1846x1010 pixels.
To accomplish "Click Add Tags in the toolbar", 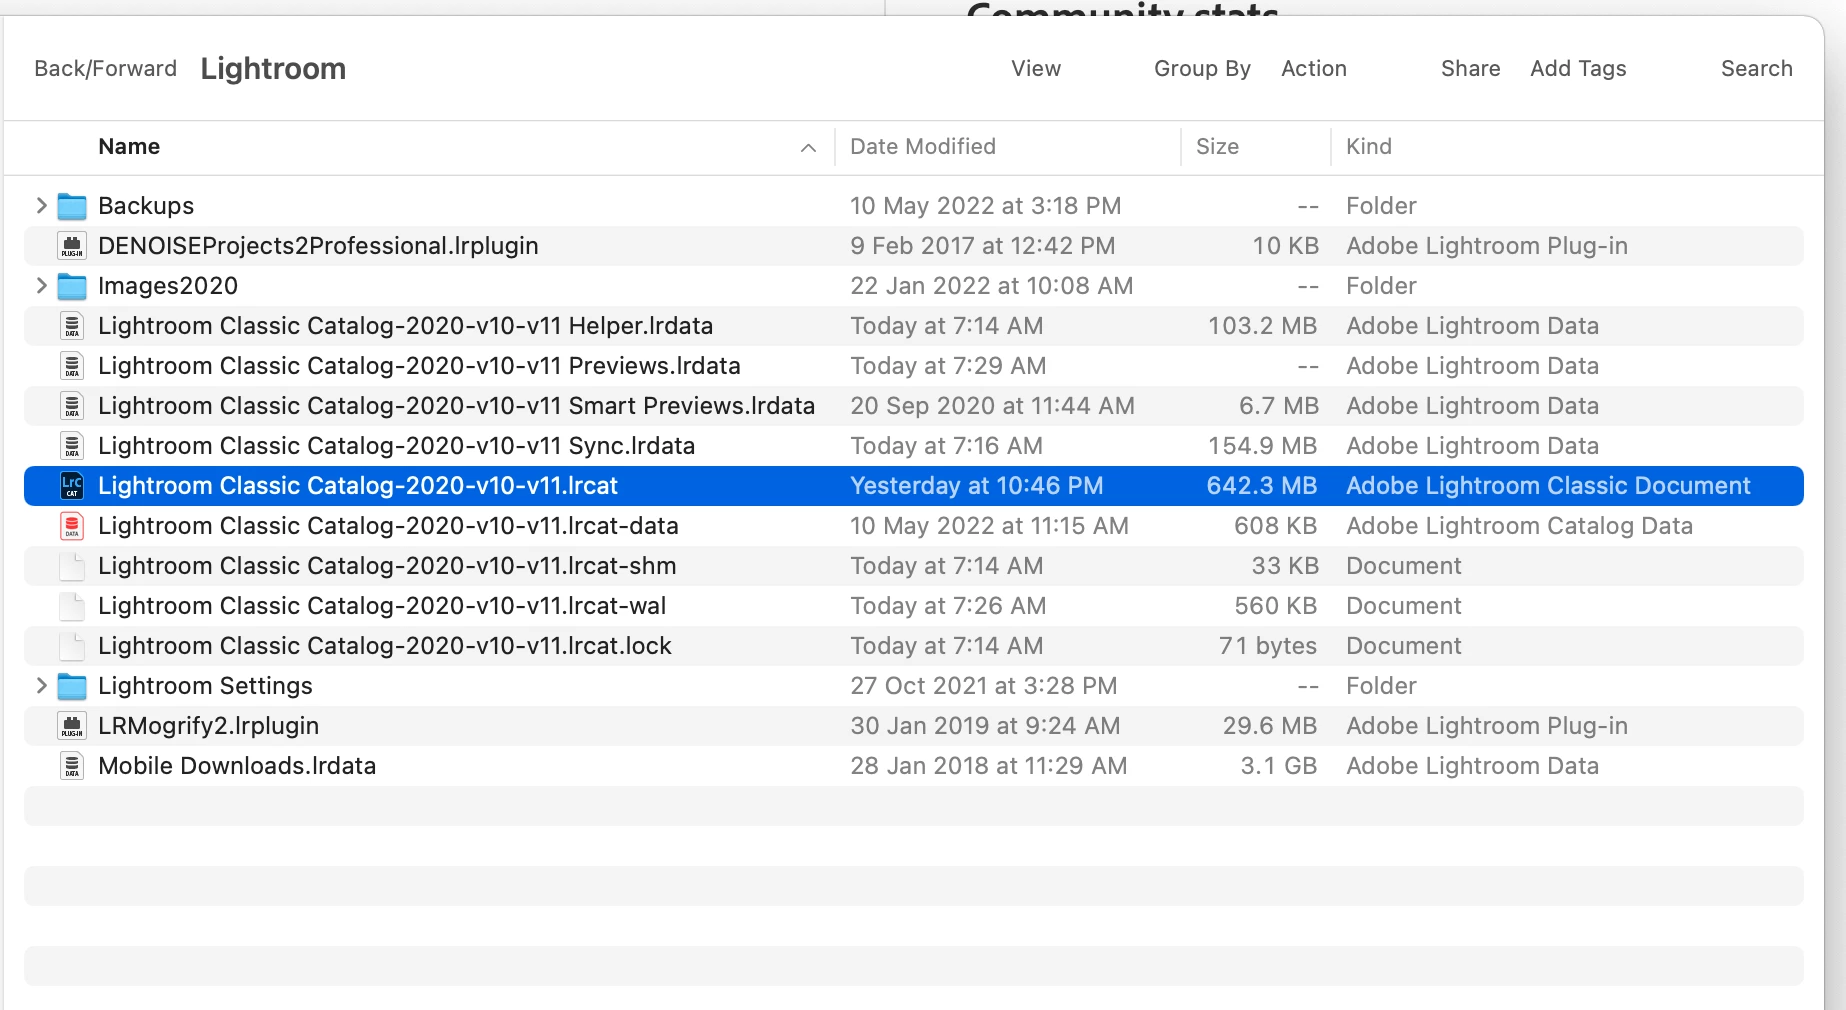I will pos(1578,69).
